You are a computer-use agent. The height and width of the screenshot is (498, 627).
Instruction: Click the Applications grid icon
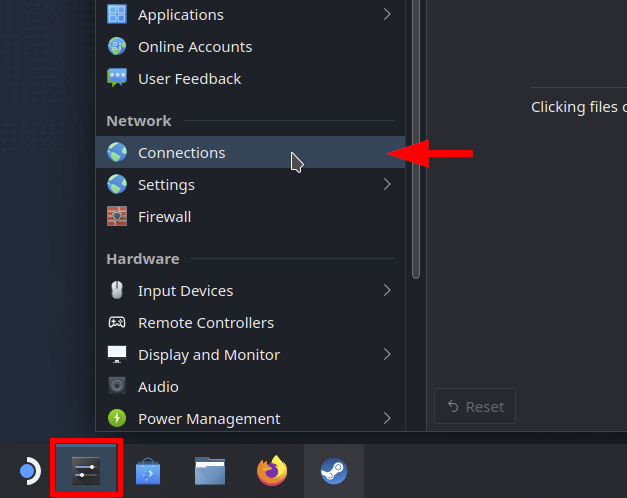tap(117, 14)
